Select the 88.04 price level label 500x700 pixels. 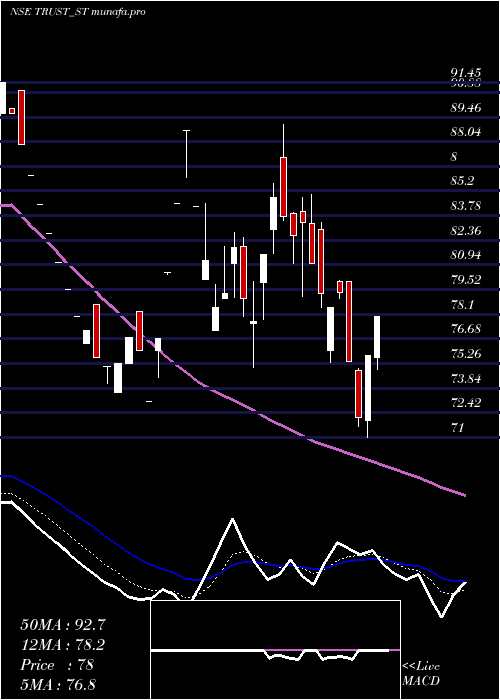click(x=466, y=132)
